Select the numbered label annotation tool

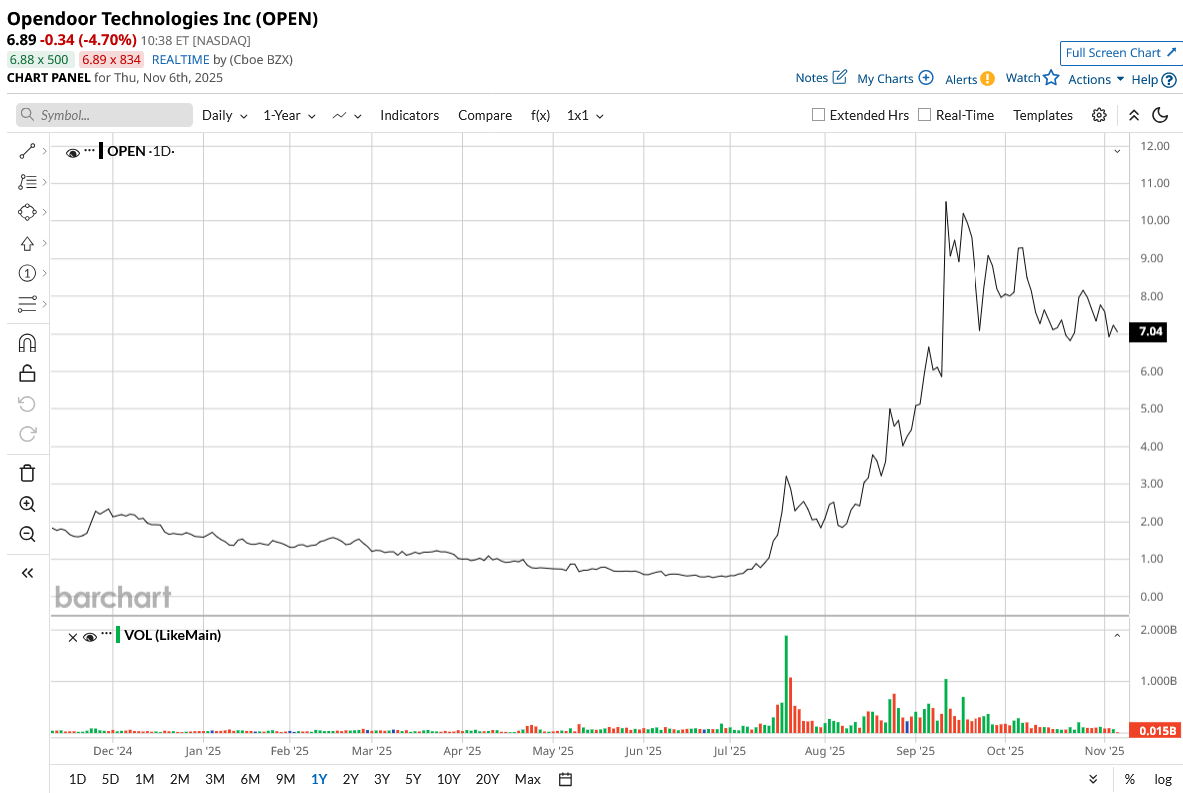[x=27, y=273]
